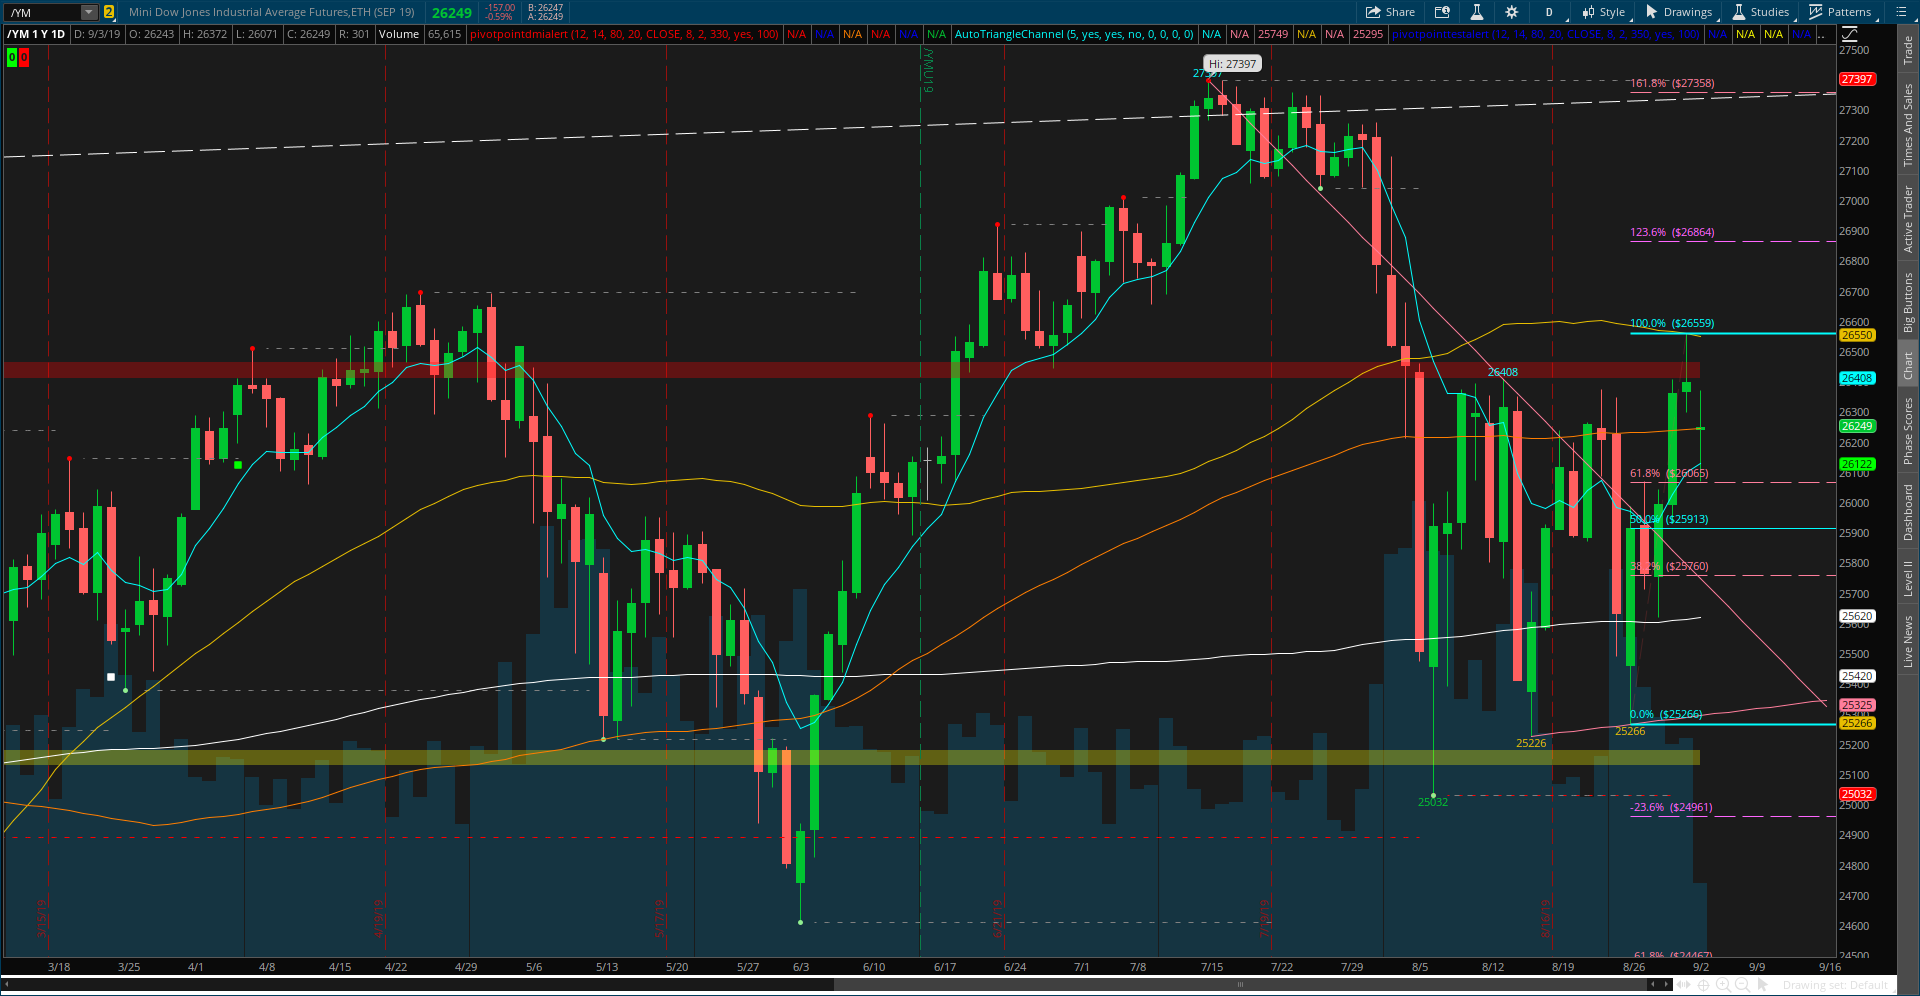Open the flask icon in top toolbar
Viewport: 1920px width, 996px height.
pyautogui.click(x=1476, y=12)
